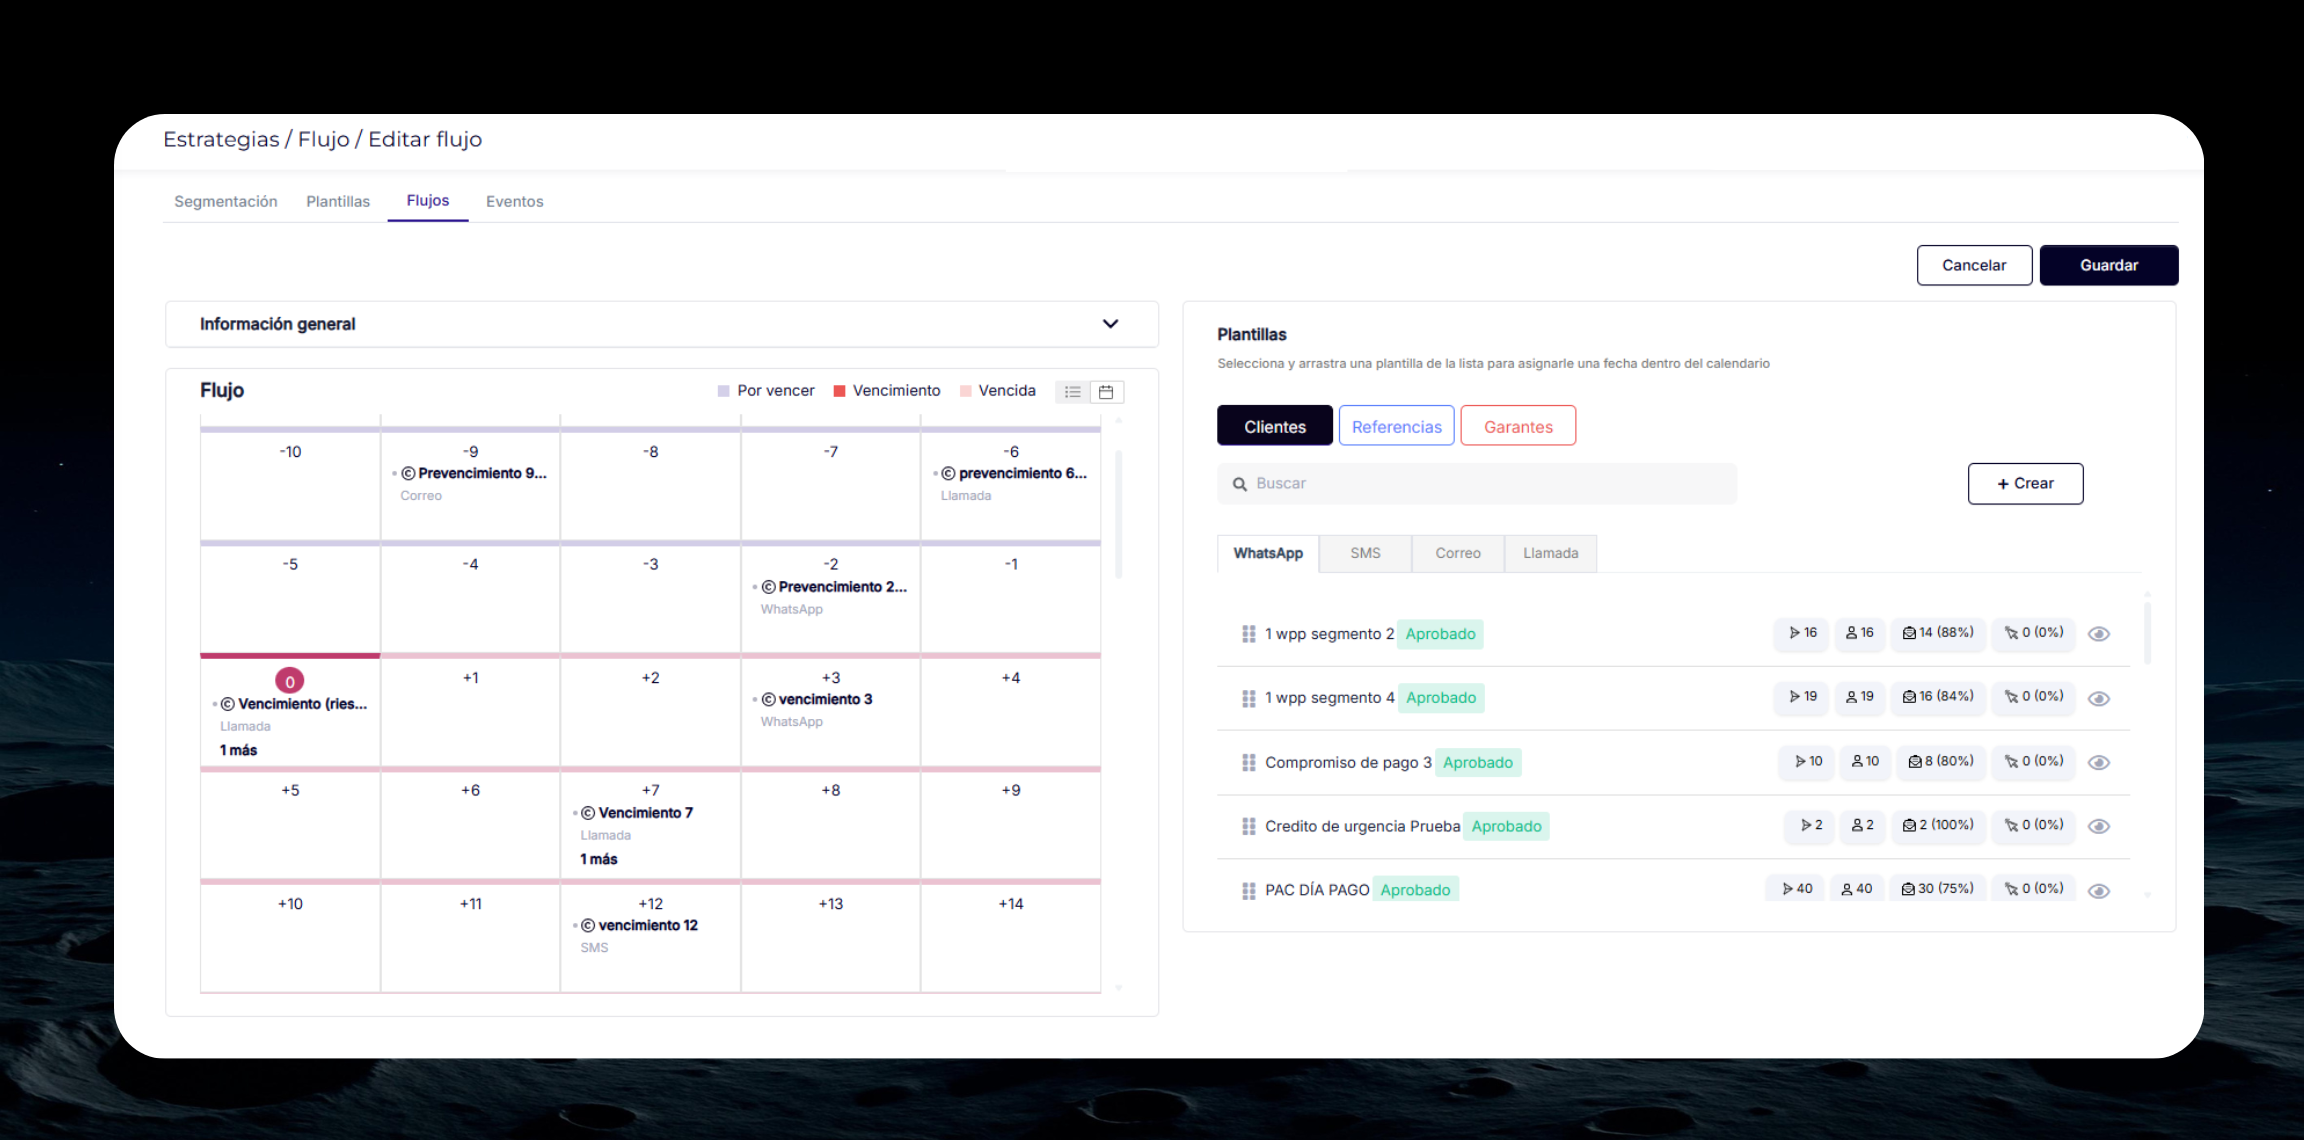The image size is (2304, 1140).
Task: Open the SMS templates tab
Action: point(1364,553)
